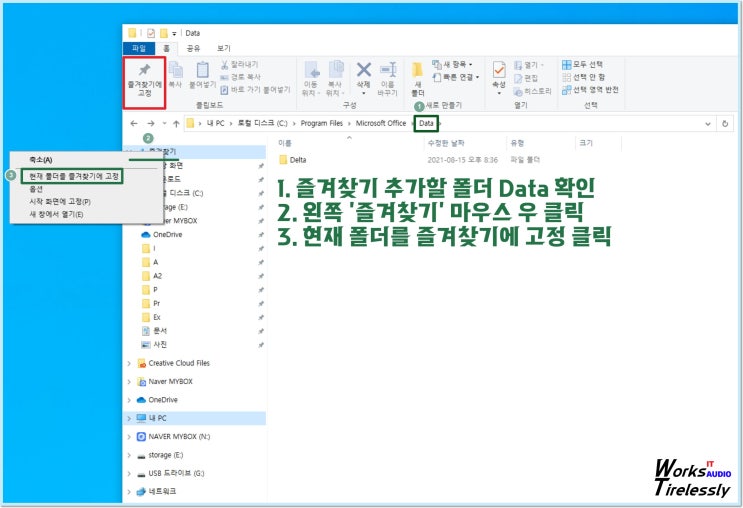The width and height of the screenshot is (743, 508).
Task: Select 잘라내기 (cut) scissors command
Action: pyautogui.click(x=239, y=64)
